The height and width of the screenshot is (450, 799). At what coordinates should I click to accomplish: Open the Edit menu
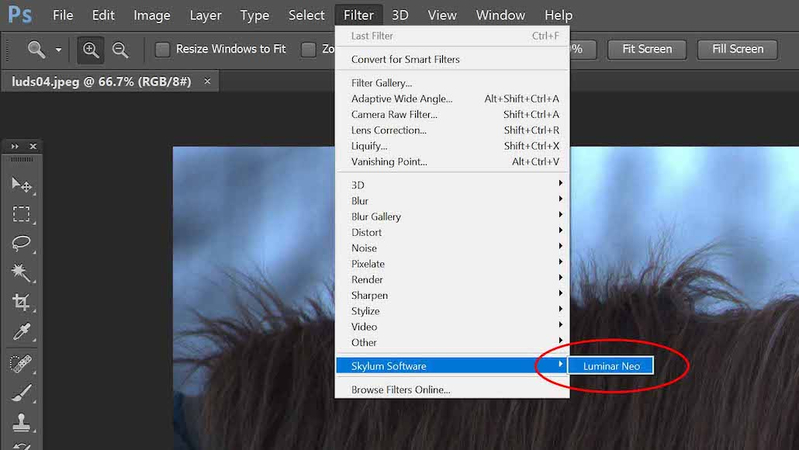tap(103, 15)
